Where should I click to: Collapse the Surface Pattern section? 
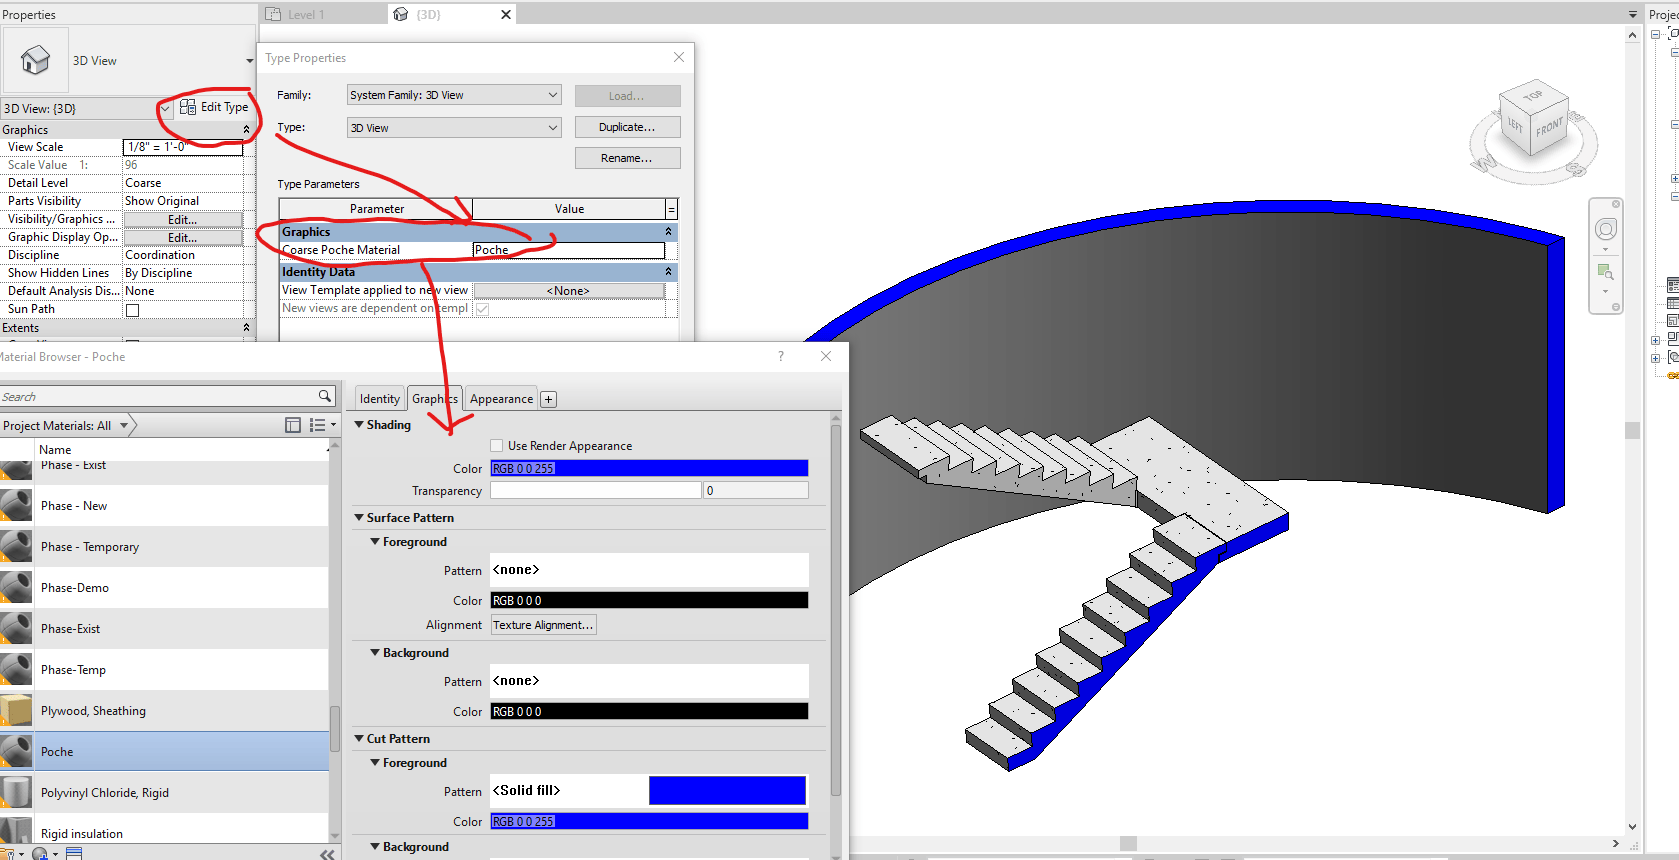coord(359,517)
